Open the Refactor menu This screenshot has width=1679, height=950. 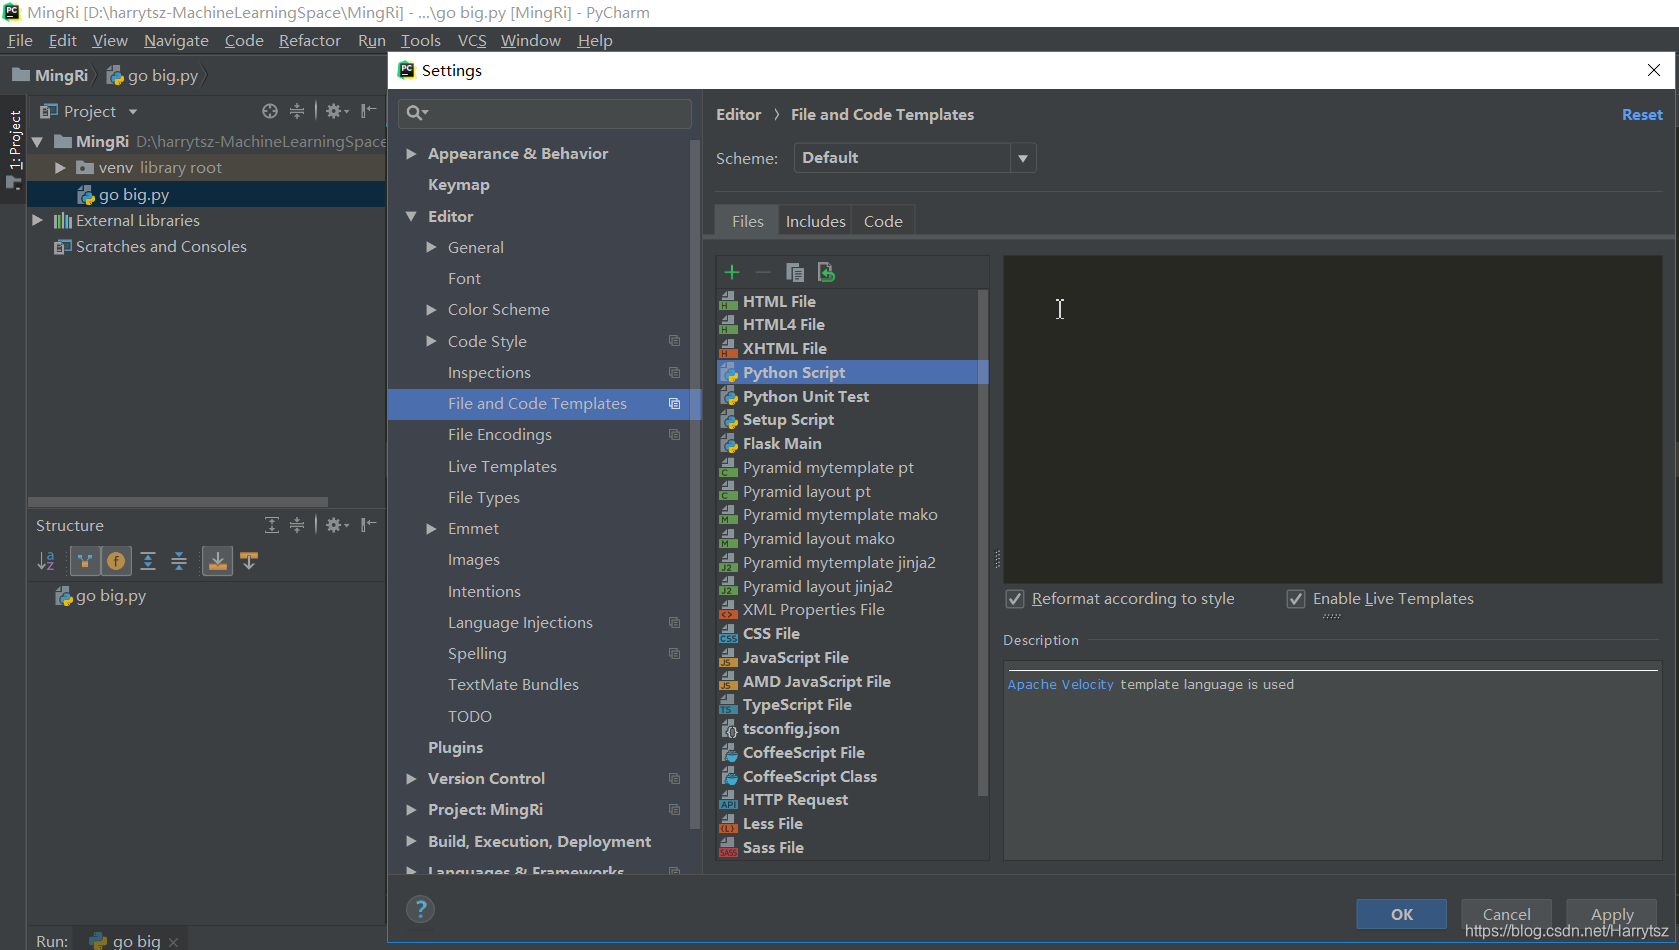310,40
